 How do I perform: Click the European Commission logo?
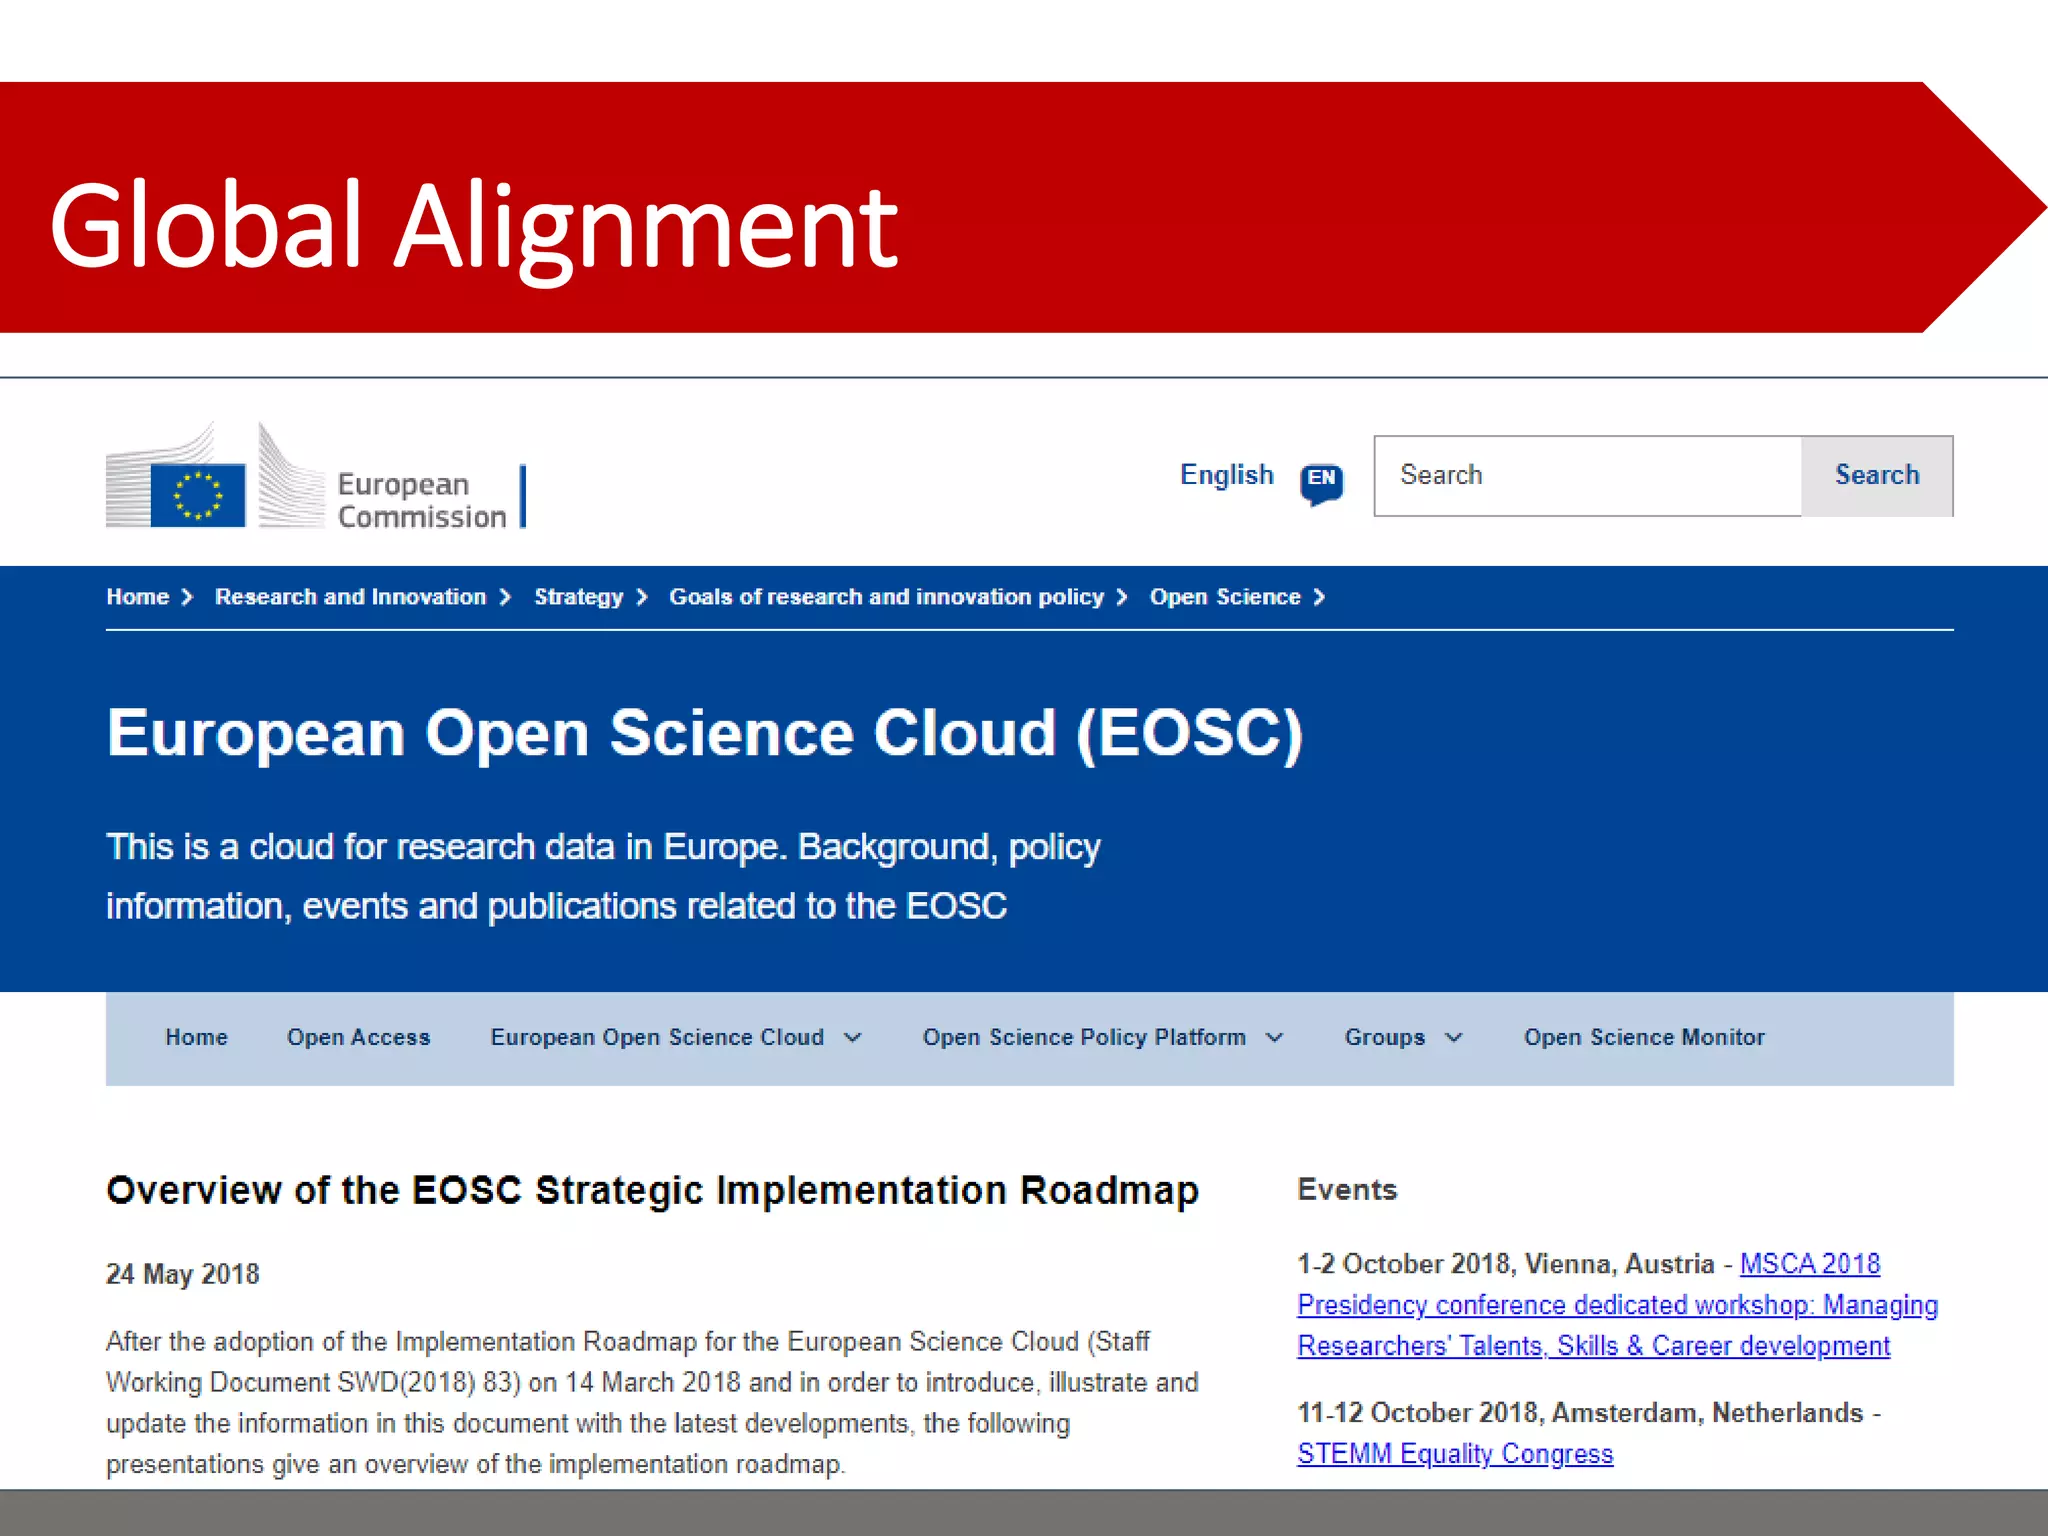click(316, 477)
